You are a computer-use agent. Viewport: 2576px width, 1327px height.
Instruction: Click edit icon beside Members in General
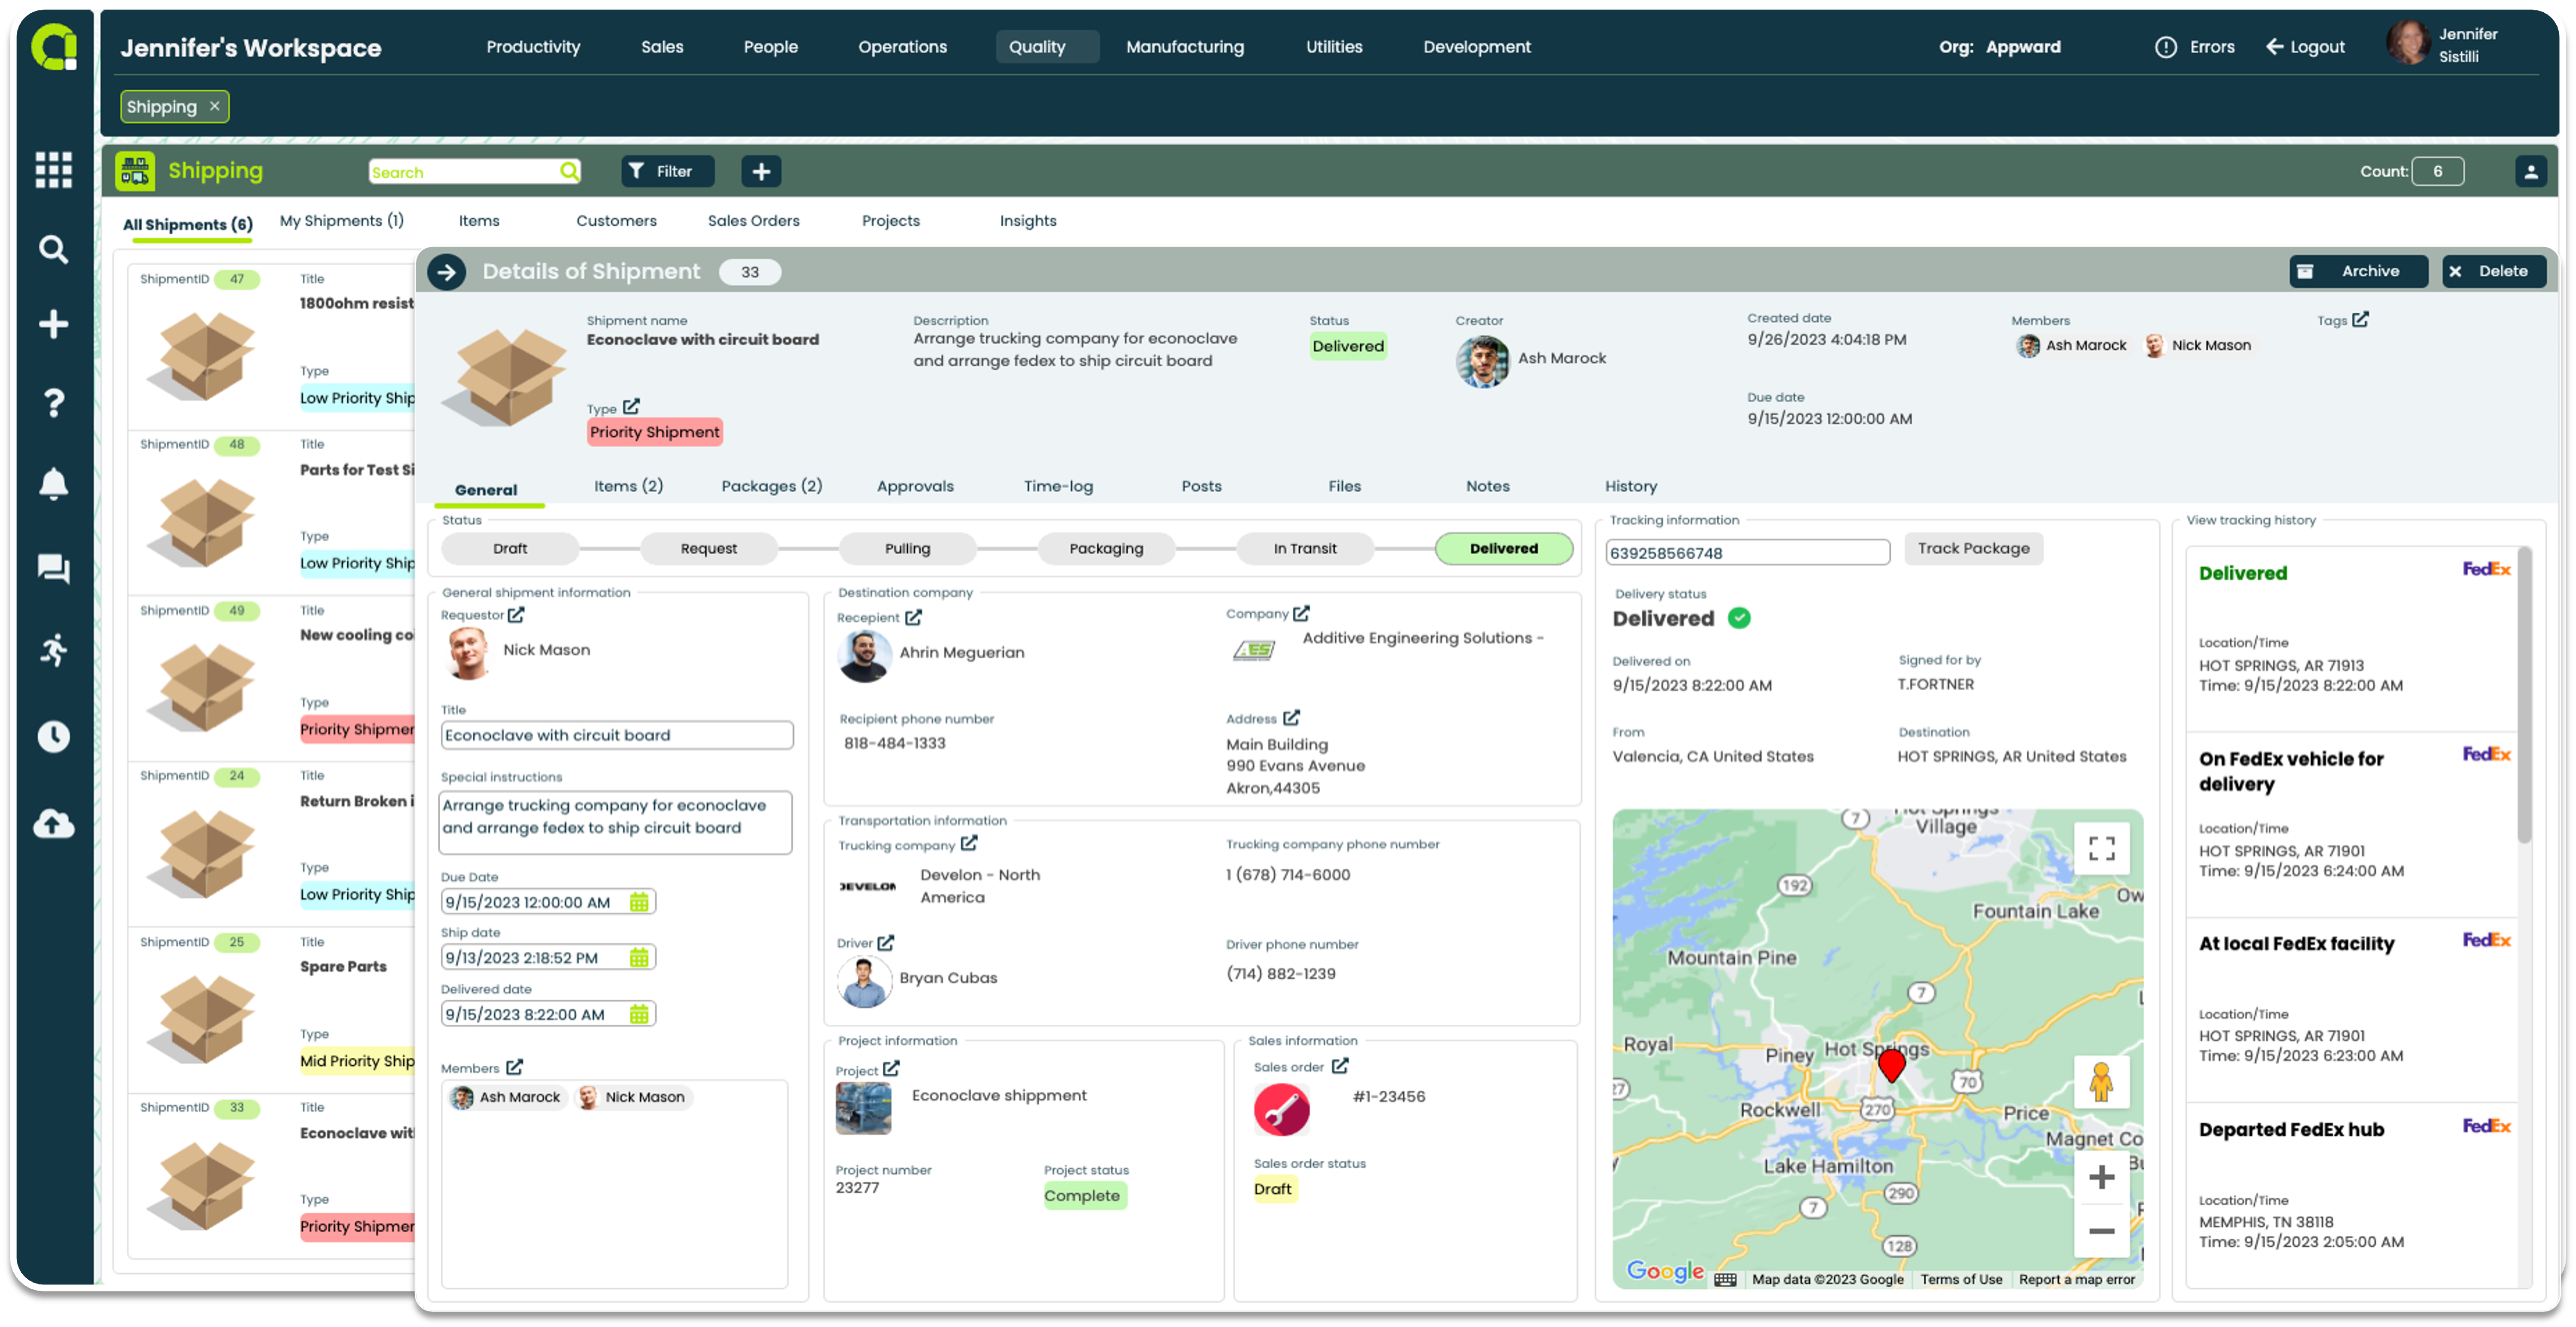[514, 1068]
